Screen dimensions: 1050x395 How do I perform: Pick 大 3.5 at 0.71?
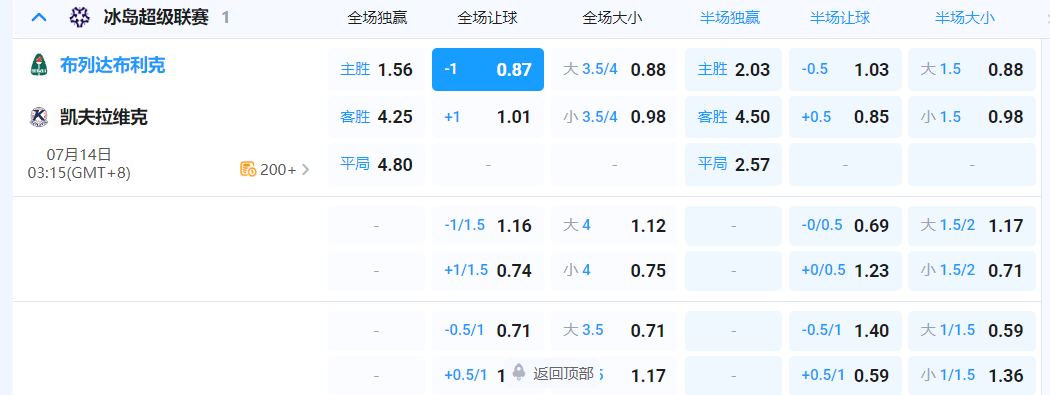tap(614, 331)
